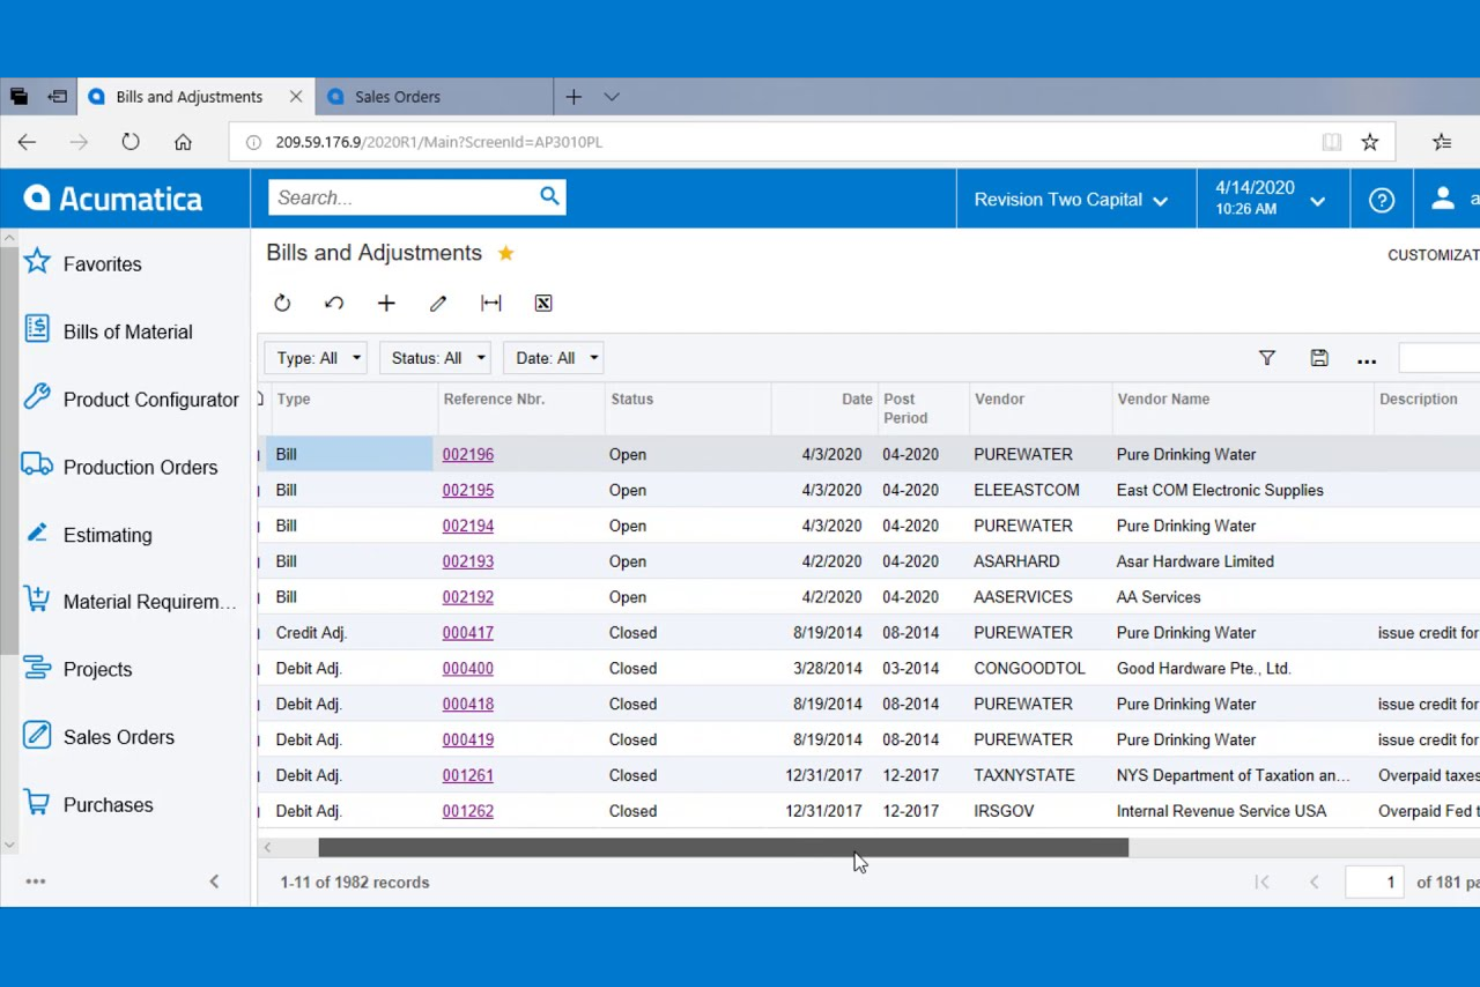Sort by the Status column header
This screenshot has height=987, width=1480.
[x=632, y=399]
